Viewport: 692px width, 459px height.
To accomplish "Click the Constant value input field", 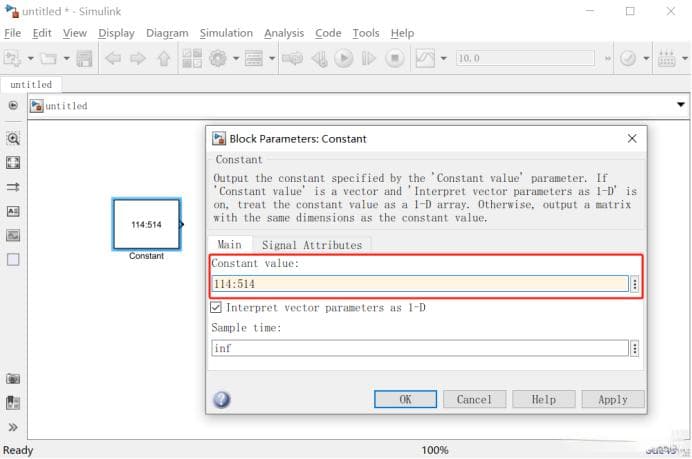I will point(420,284).
